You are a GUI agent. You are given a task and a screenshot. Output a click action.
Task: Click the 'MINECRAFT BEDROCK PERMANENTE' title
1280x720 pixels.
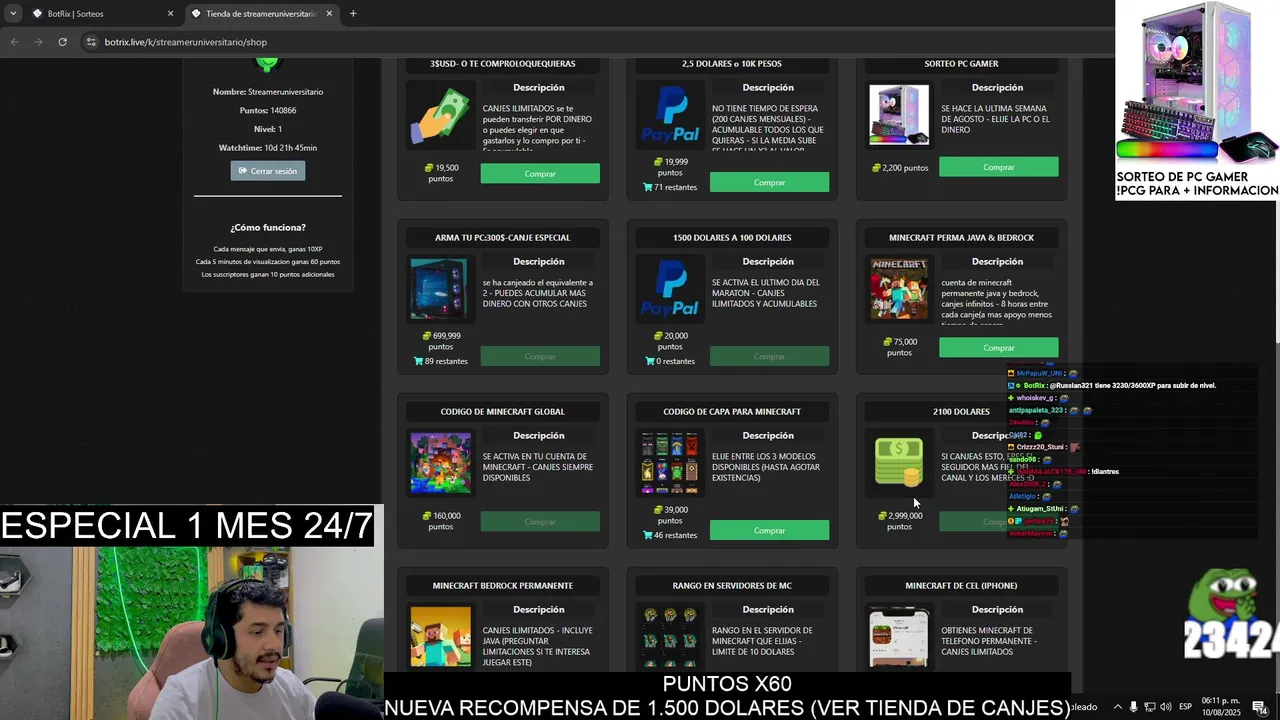tap(503, 586)
